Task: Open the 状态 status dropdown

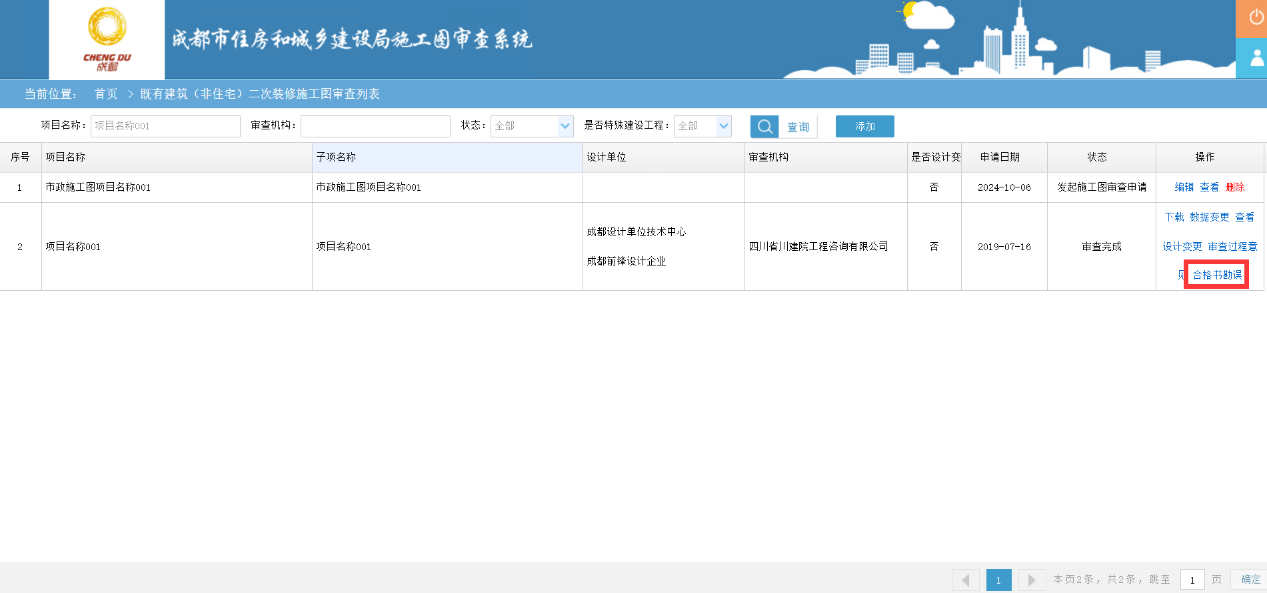Action: click(x=531, y=126)
